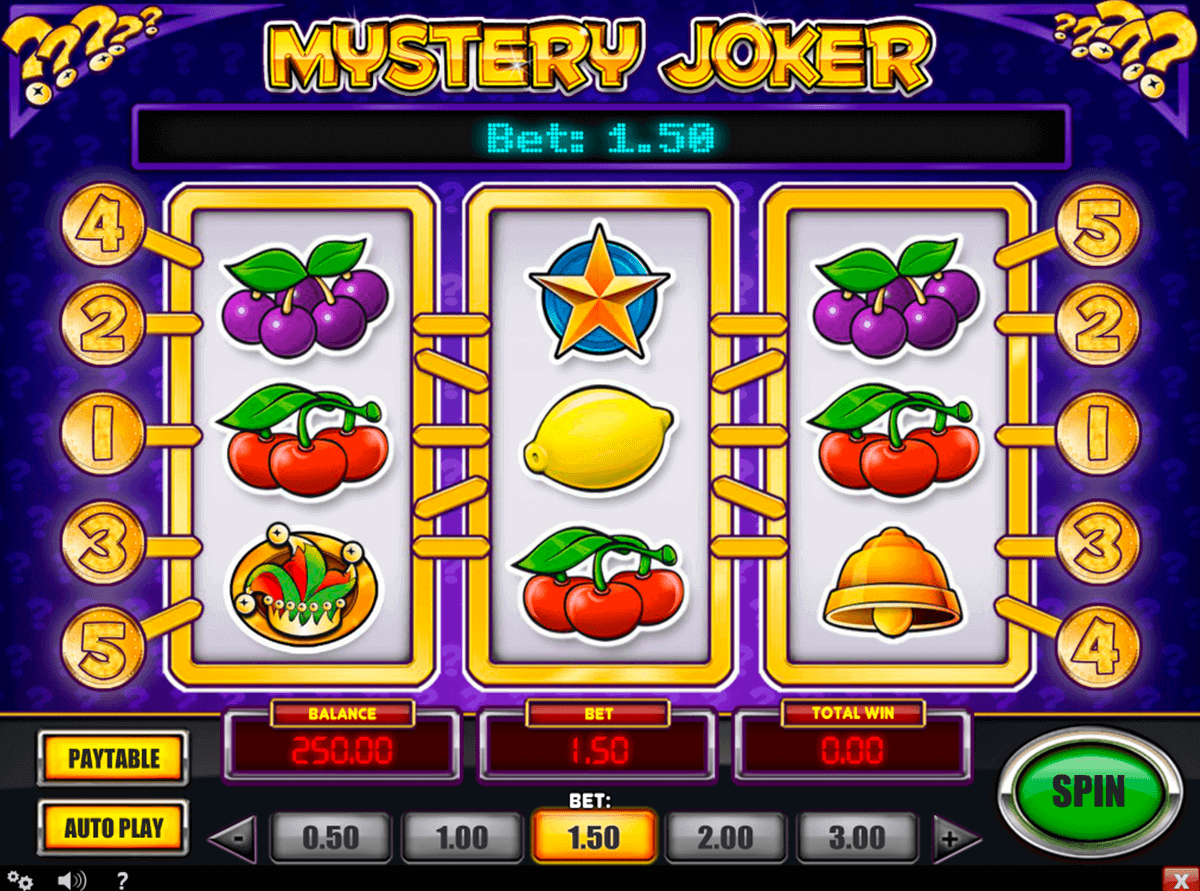The image size is (1200, 891).
Task: Open the PAYTABLE
Action: pos(114,758)
